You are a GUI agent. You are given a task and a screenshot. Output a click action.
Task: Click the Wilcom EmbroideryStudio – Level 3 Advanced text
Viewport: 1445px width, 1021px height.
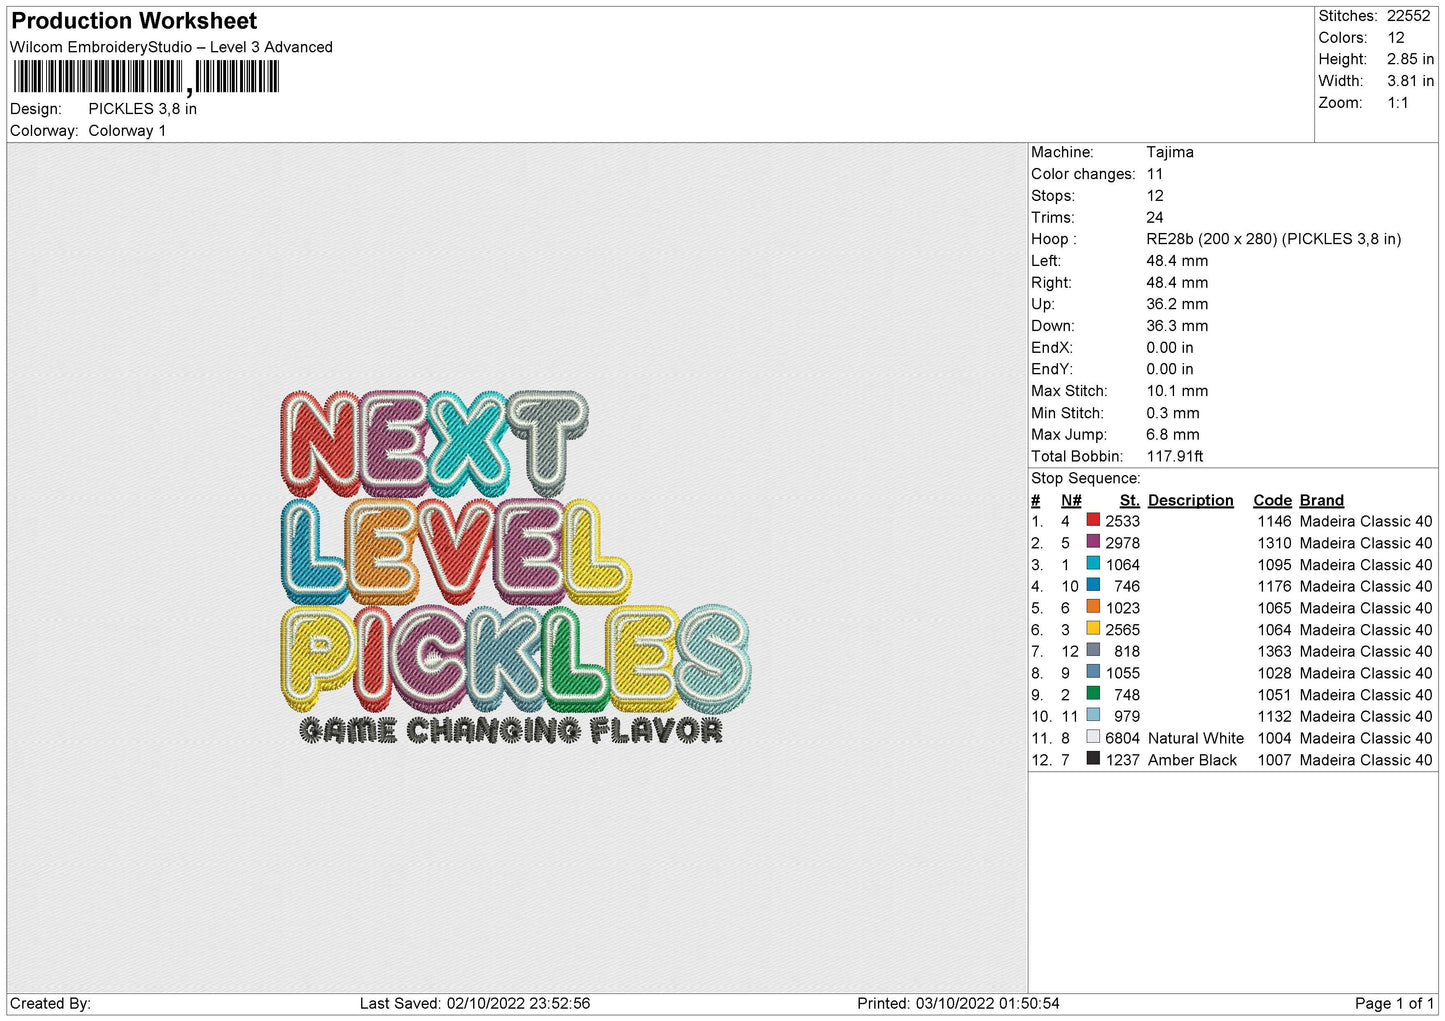[171, 47]
